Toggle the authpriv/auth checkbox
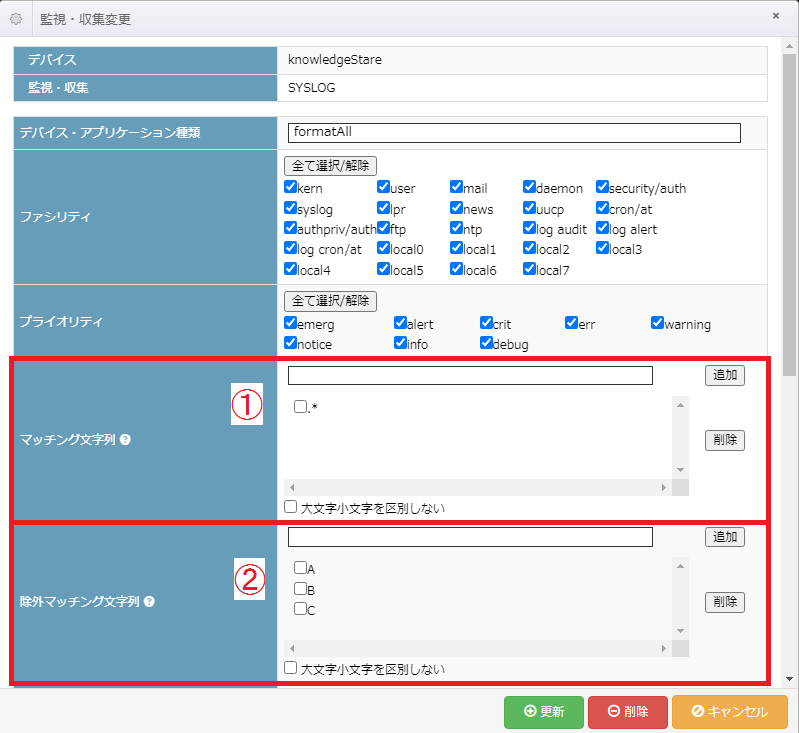The image size is (799, 733). tap(290, 227)
